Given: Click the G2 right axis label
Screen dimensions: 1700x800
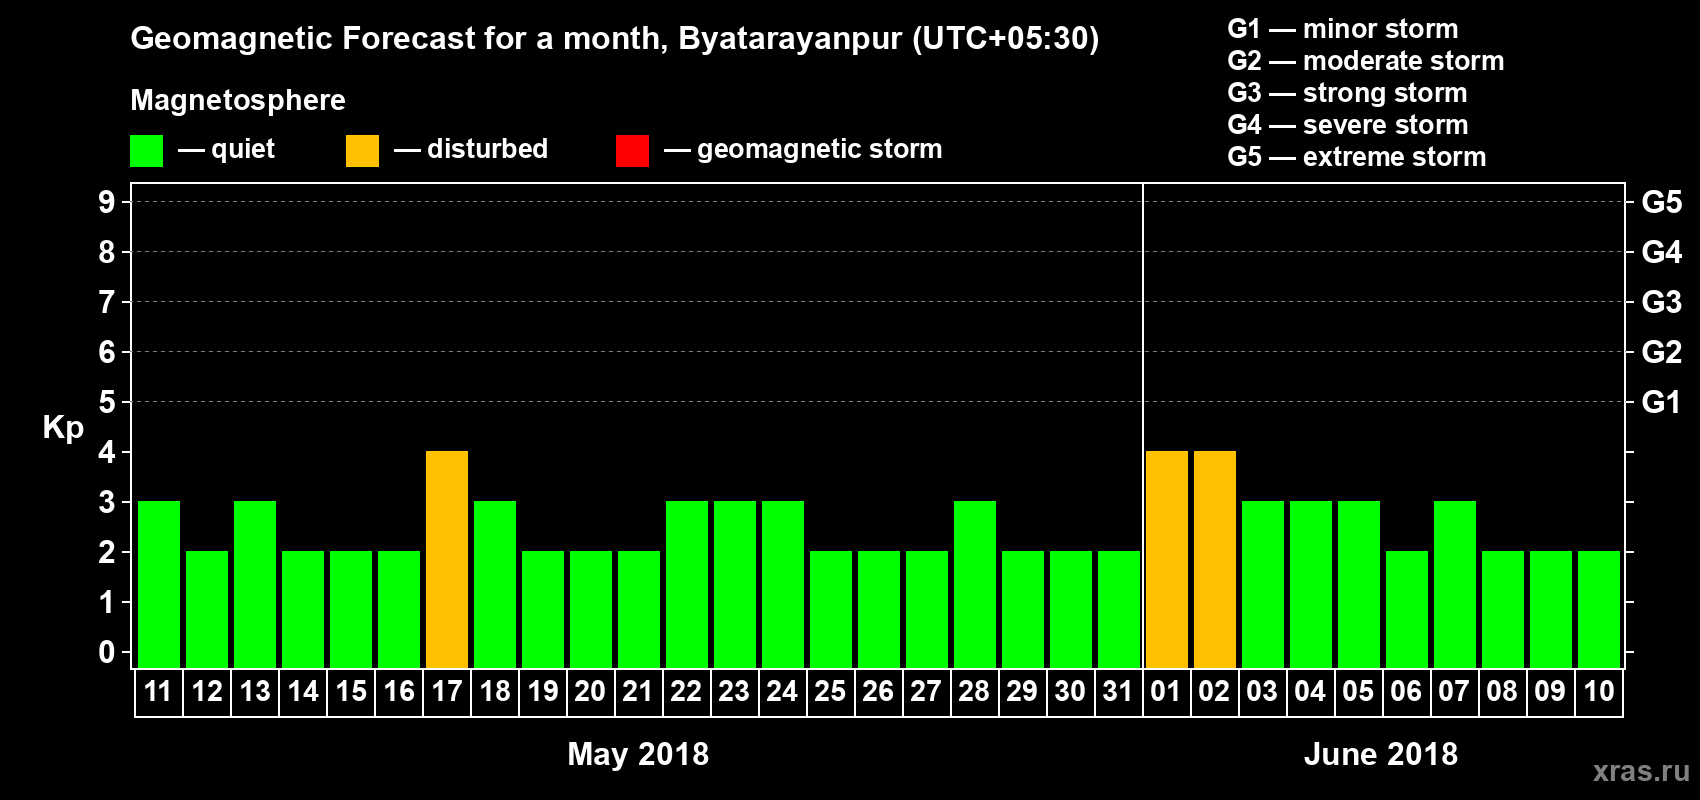Looking at the screenshot, I should (1662, 352).
